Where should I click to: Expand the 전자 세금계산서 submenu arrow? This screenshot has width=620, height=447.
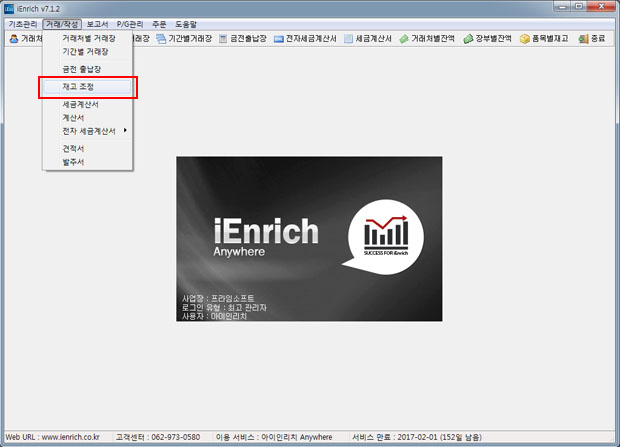(x=125, y=131)
